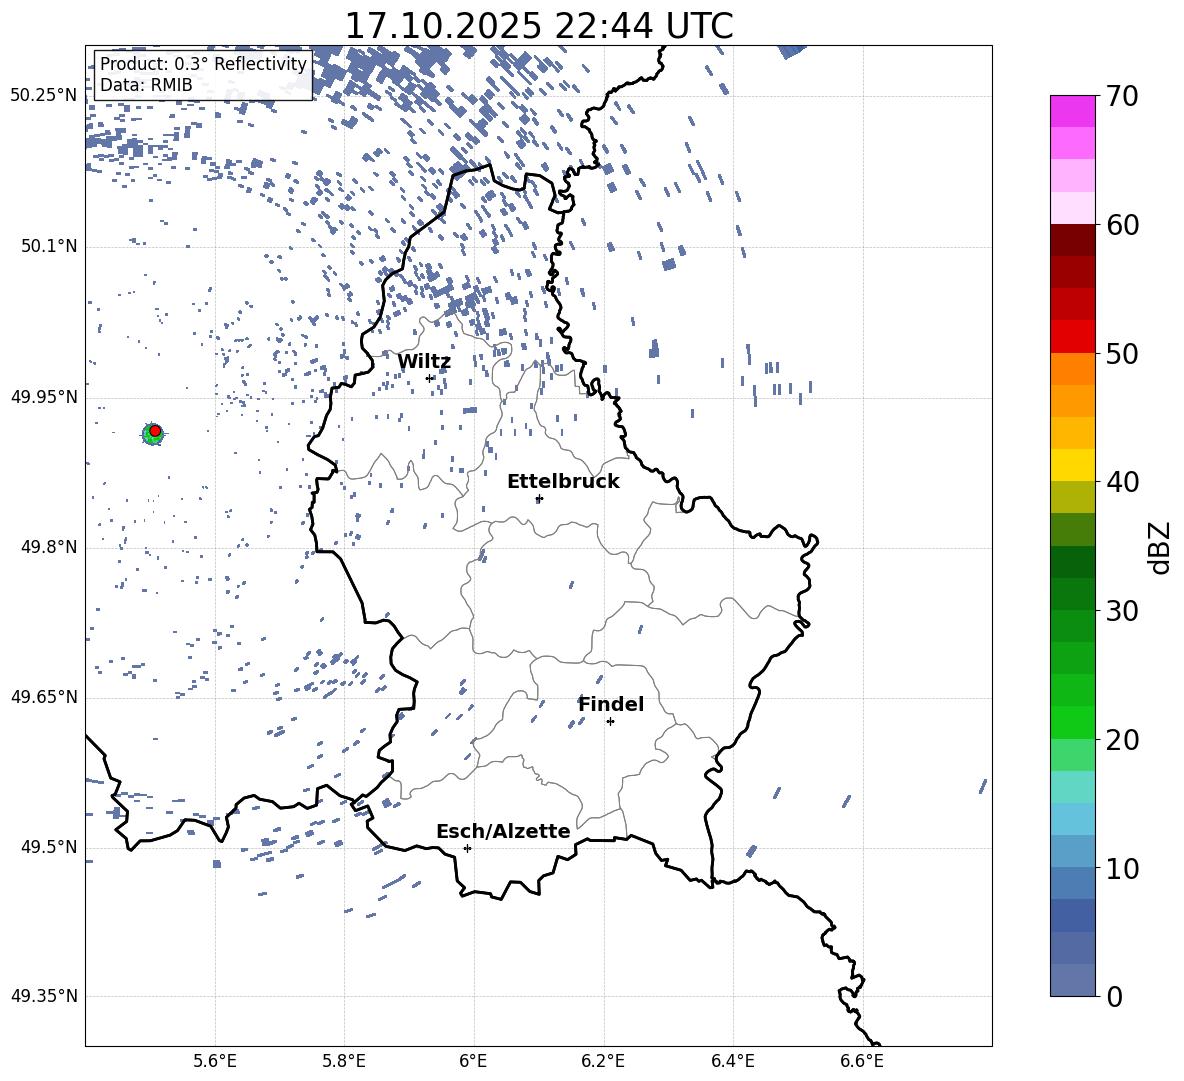Click the 49.65°N latitude label
Image resolution: width=1184 pixels, height=1081 pixels.
click(x=44, y=696)
